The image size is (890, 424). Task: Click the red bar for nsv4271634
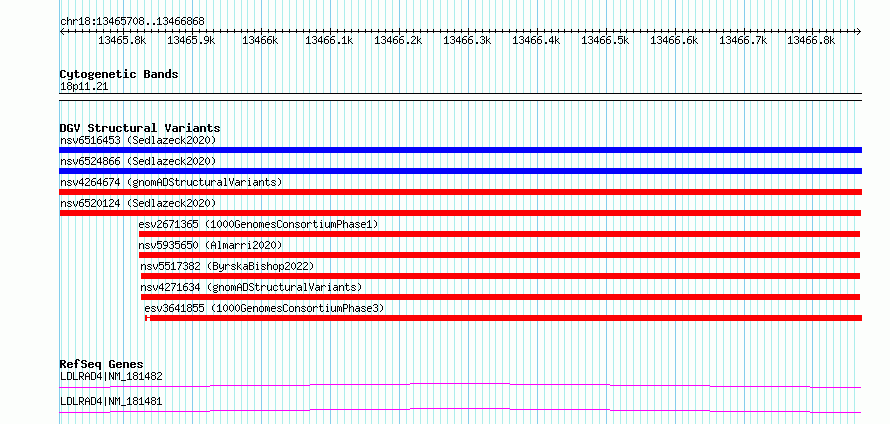coord(501,297)
